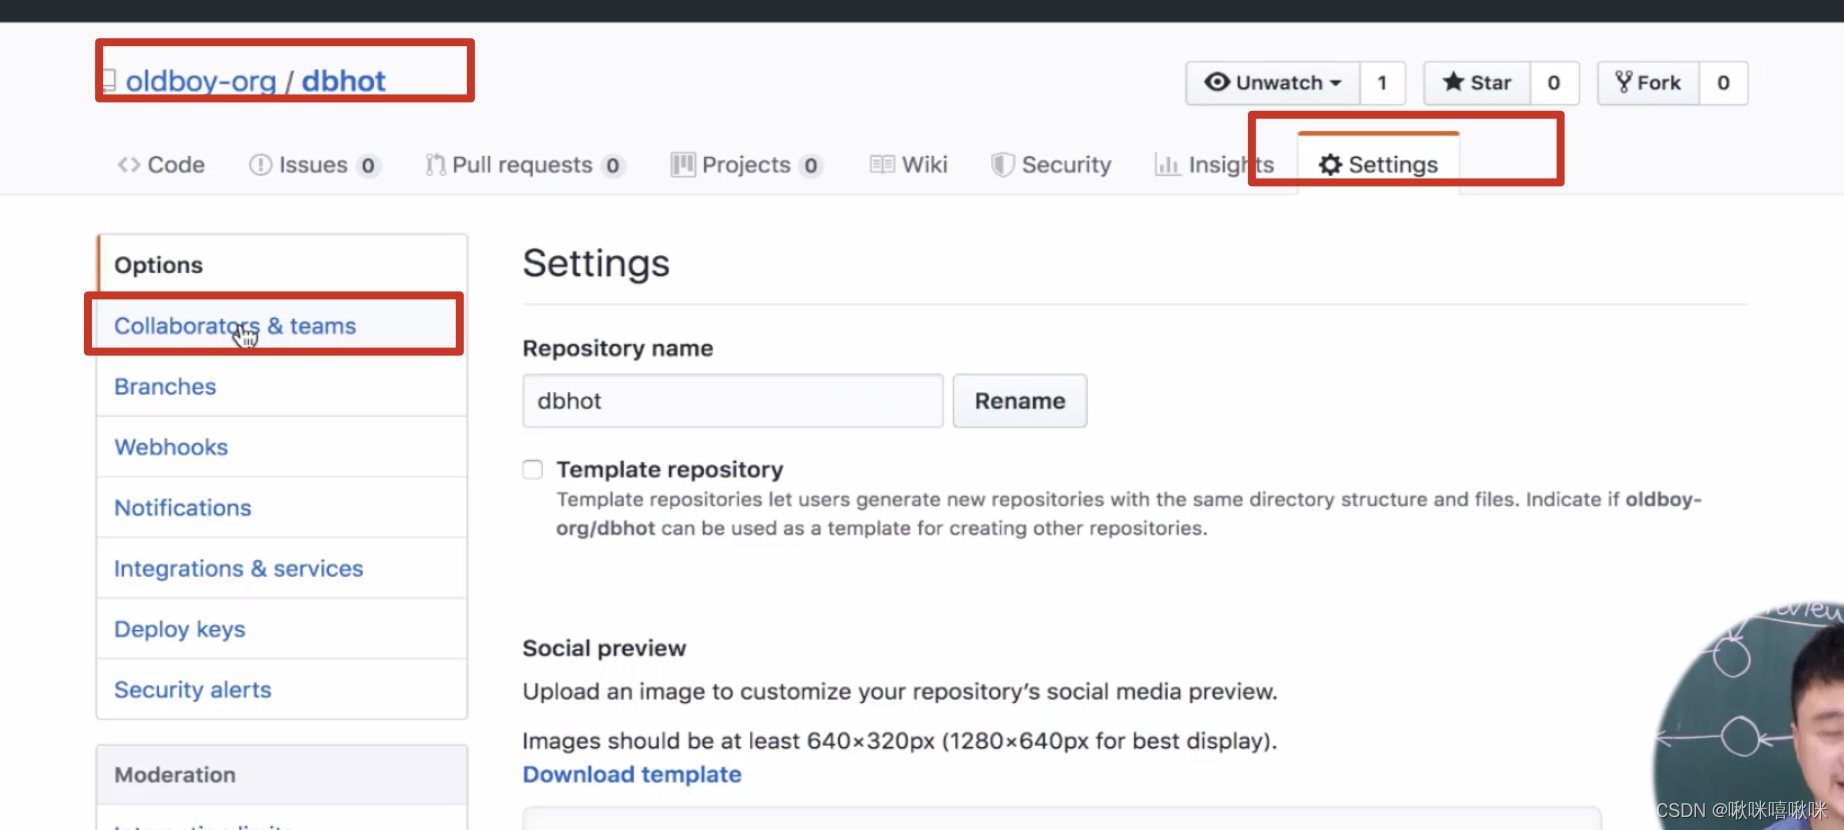This screenshot has width=1844, height=830.
Task: Click the repository icon beside oldboy-org
Action: [110, 81]
